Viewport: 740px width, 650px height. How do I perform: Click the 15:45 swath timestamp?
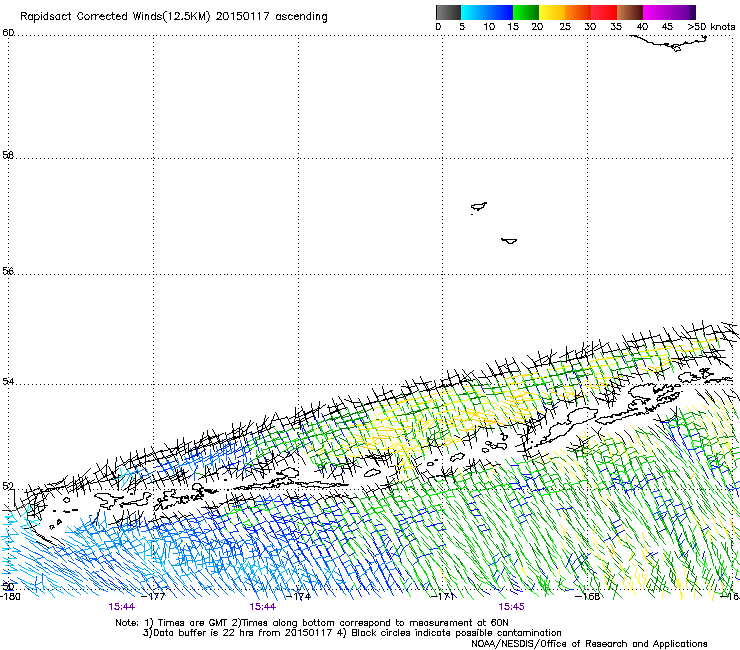(x=512, y=607)
